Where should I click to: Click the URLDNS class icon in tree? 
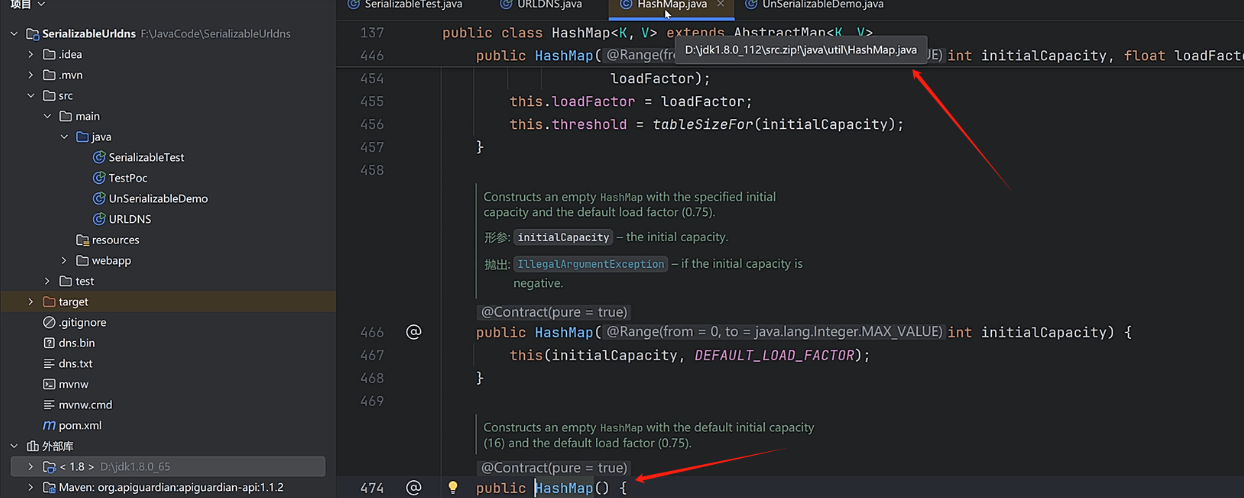99,219
